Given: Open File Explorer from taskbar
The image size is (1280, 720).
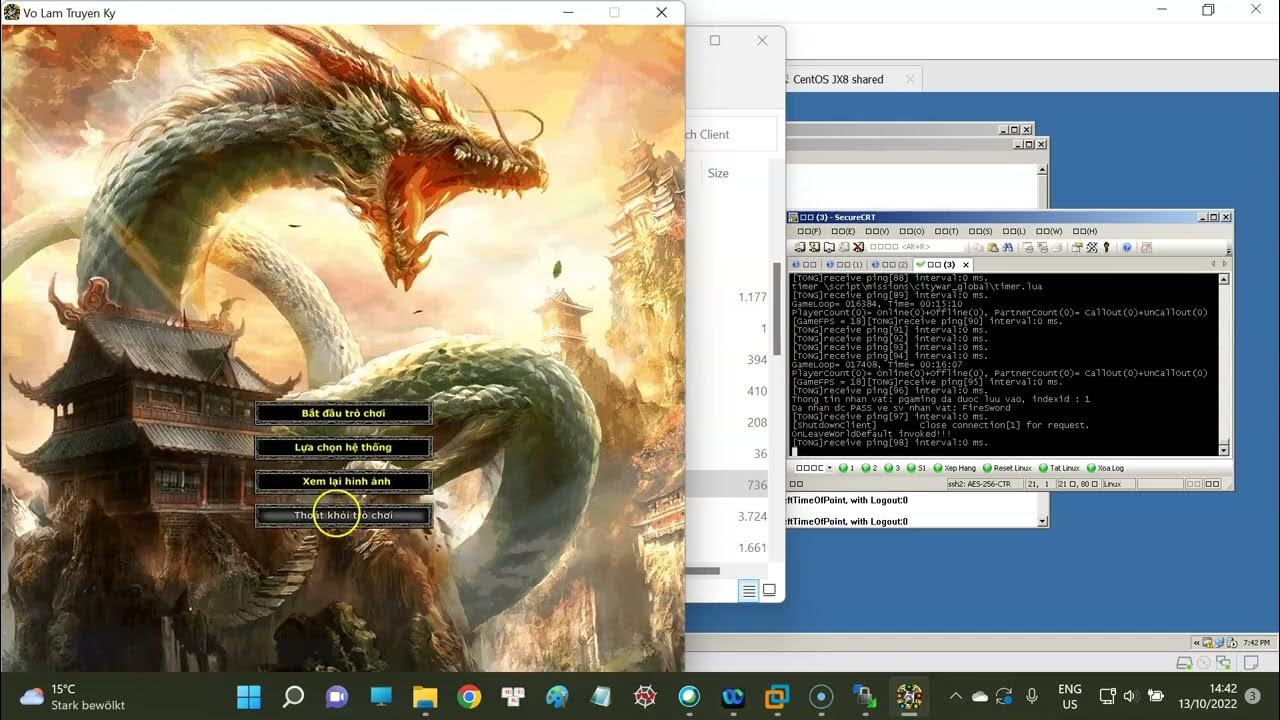Looking at the screenshot, I should tap(425, 696).
